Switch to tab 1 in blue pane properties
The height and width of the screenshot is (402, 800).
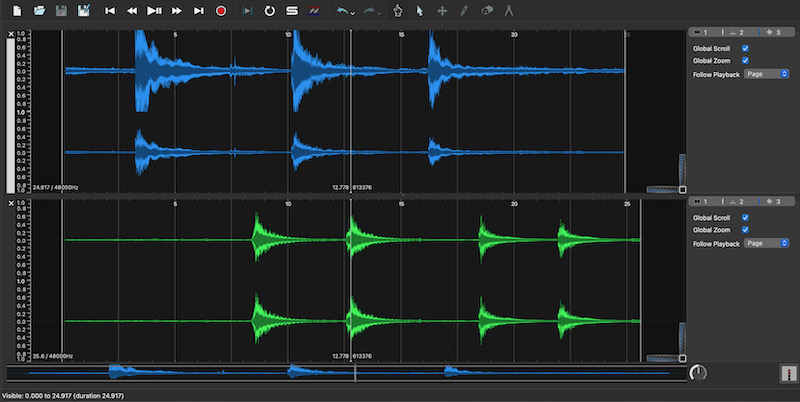pos(701,32)
